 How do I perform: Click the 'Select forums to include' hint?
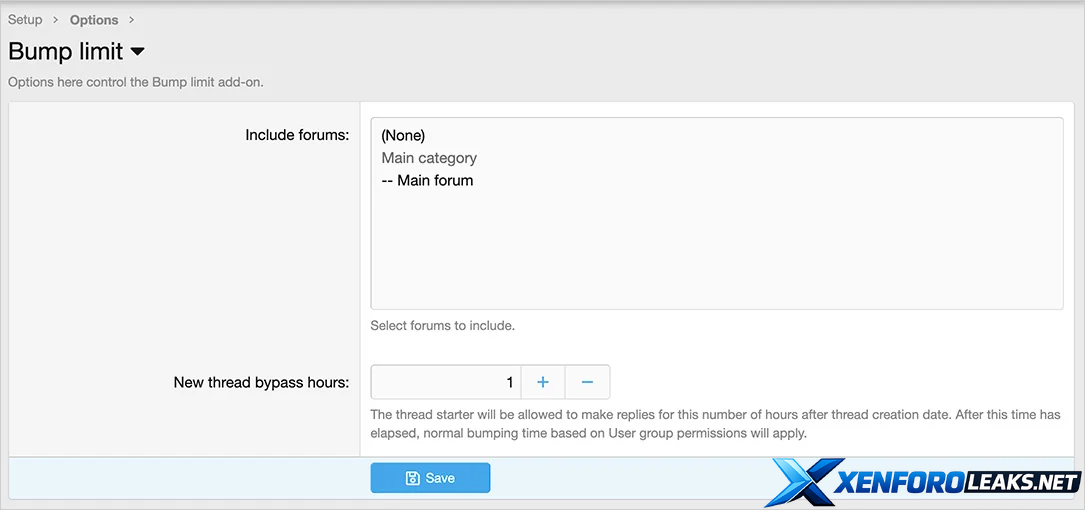(442, 325)
